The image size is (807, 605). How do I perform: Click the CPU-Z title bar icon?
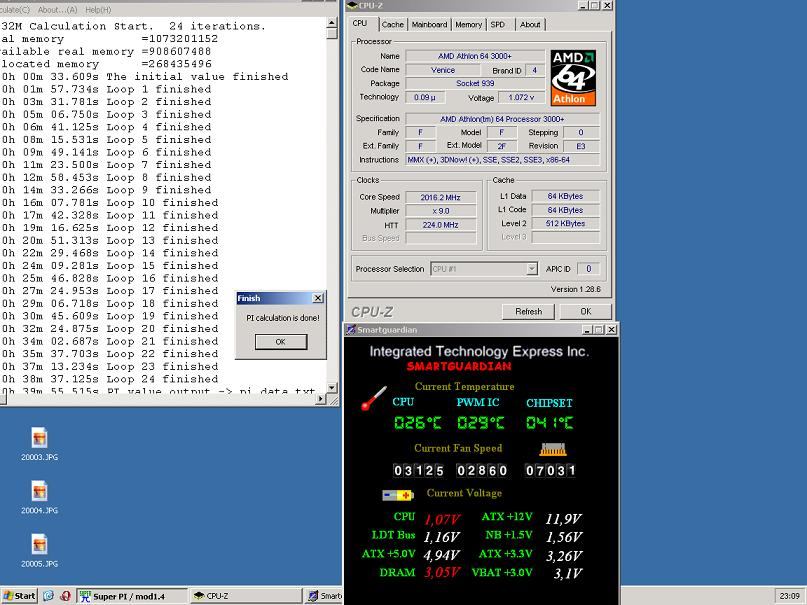352,5
